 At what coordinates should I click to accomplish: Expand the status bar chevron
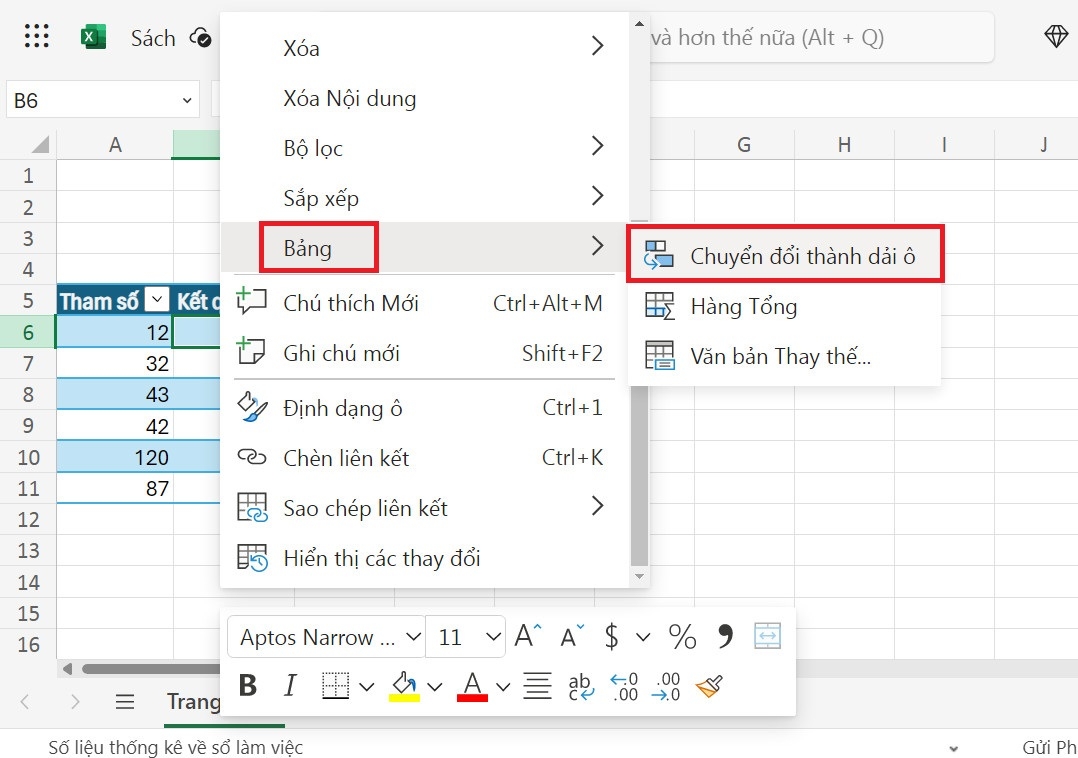(x=954, y=748)
